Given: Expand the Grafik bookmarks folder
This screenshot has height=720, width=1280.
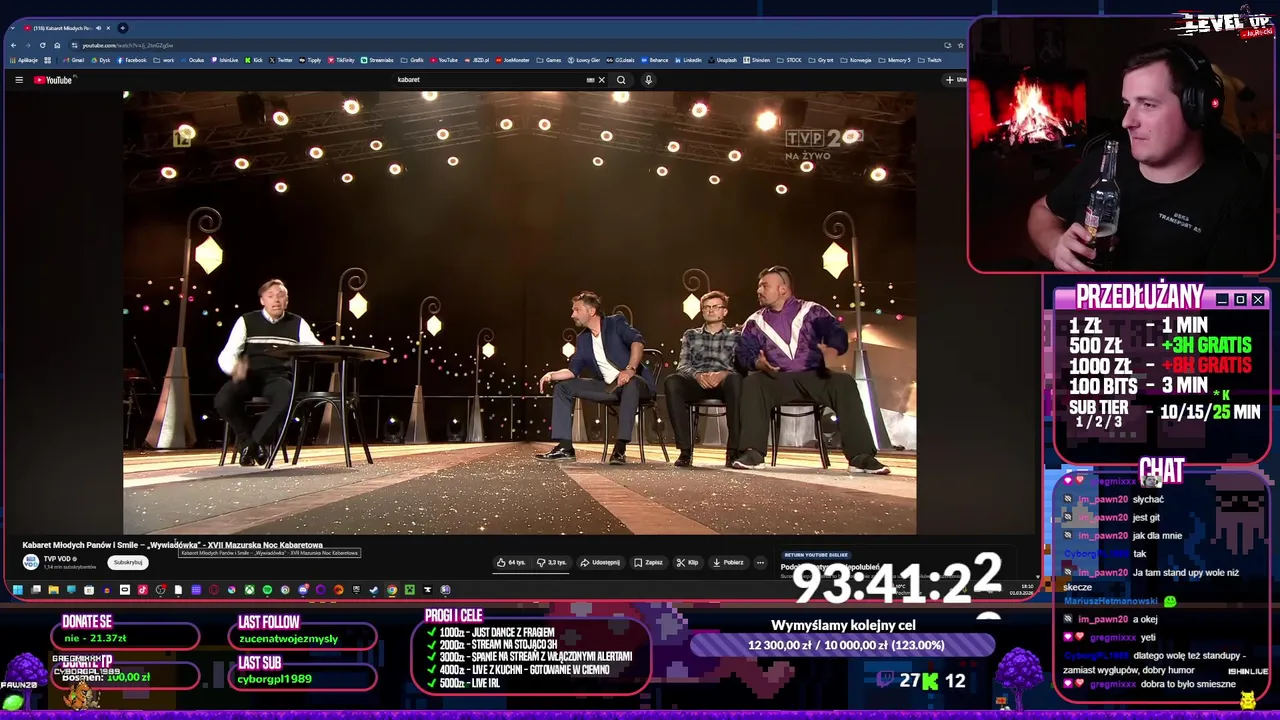Looking at the screenshot, I should click(411, 60).
